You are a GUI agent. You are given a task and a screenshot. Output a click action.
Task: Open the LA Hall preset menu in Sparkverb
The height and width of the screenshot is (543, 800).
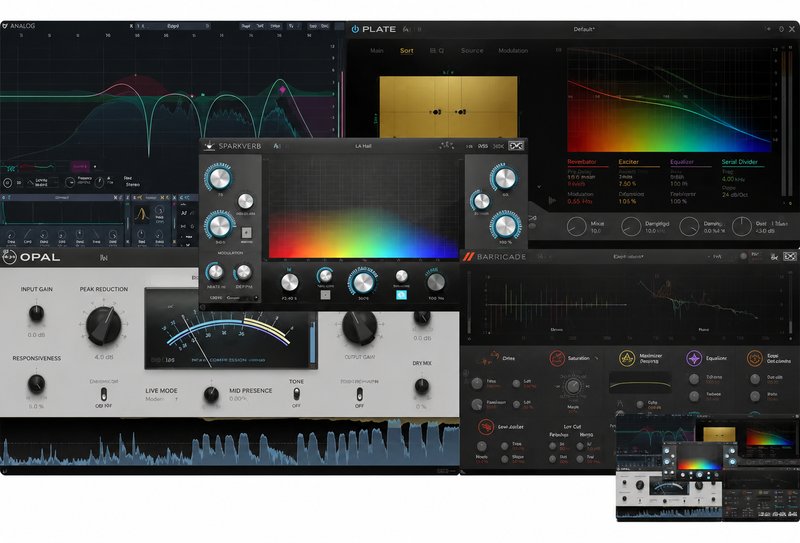[363, 146]
